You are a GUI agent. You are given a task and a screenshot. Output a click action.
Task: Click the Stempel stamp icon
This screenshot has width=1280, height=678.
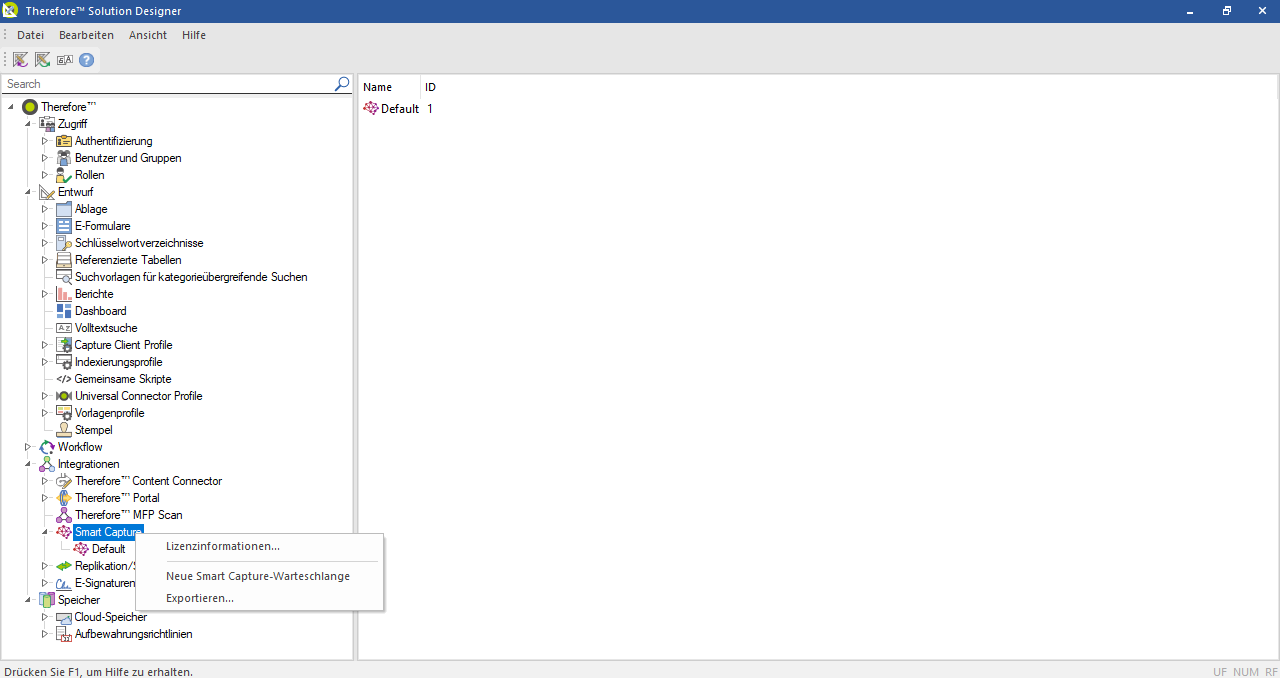[x=64, y=430]
